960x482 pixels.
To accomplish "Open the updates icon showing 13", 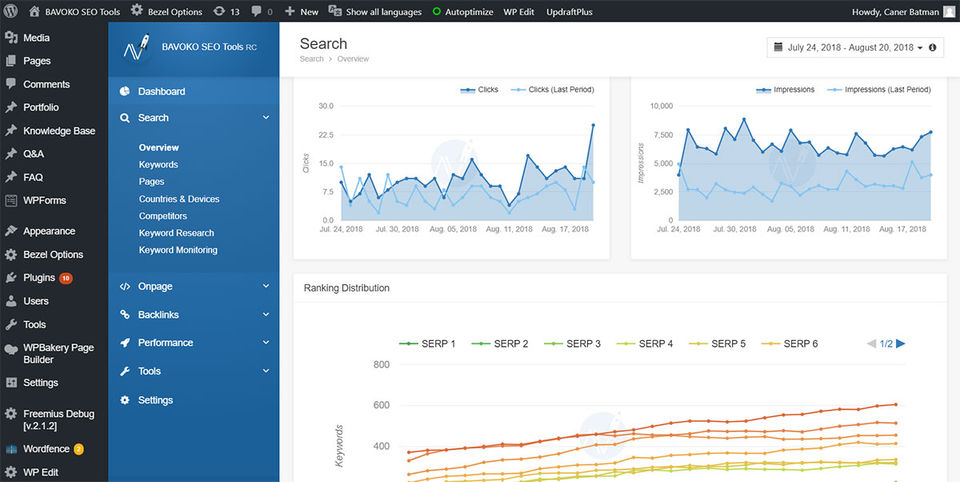I will (x=219, y=12).
